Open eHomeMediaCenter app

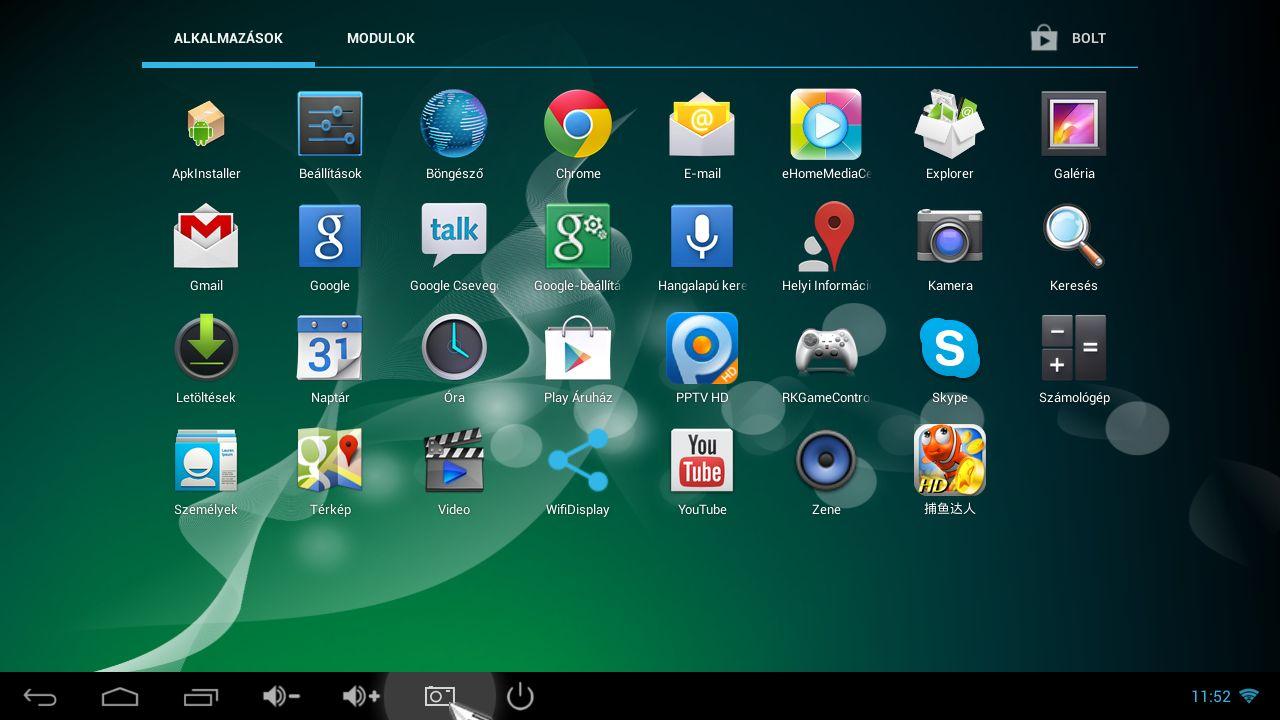coord(826,125)
